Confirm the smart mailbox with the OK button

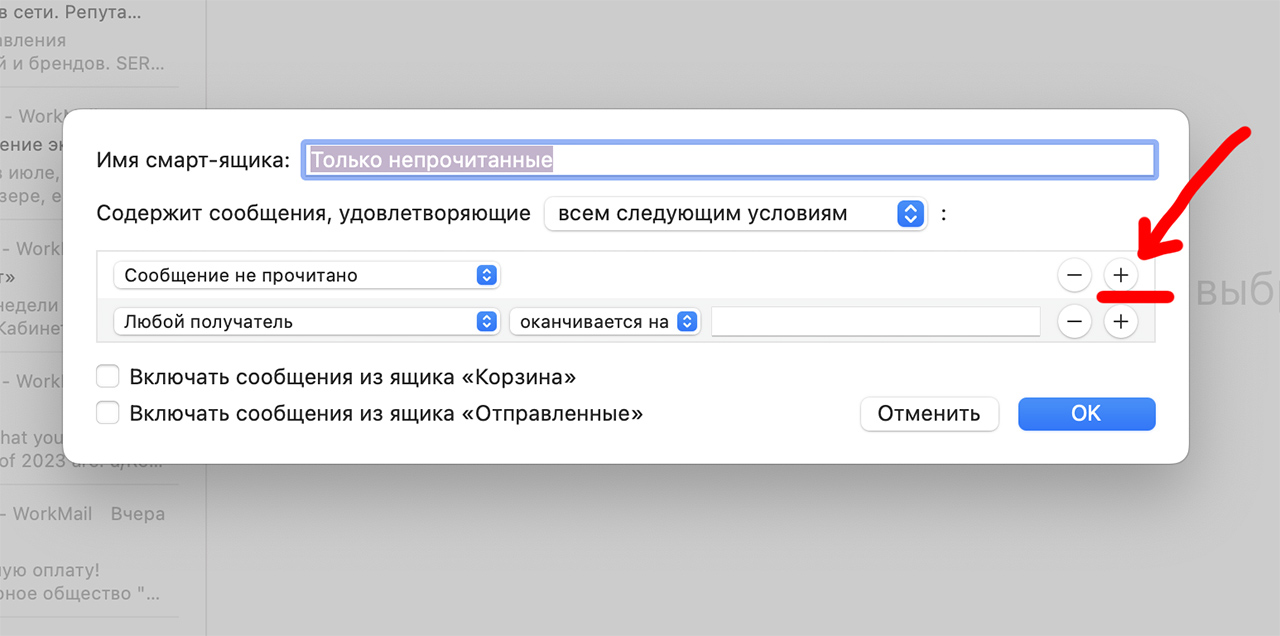pos(1086,413)
